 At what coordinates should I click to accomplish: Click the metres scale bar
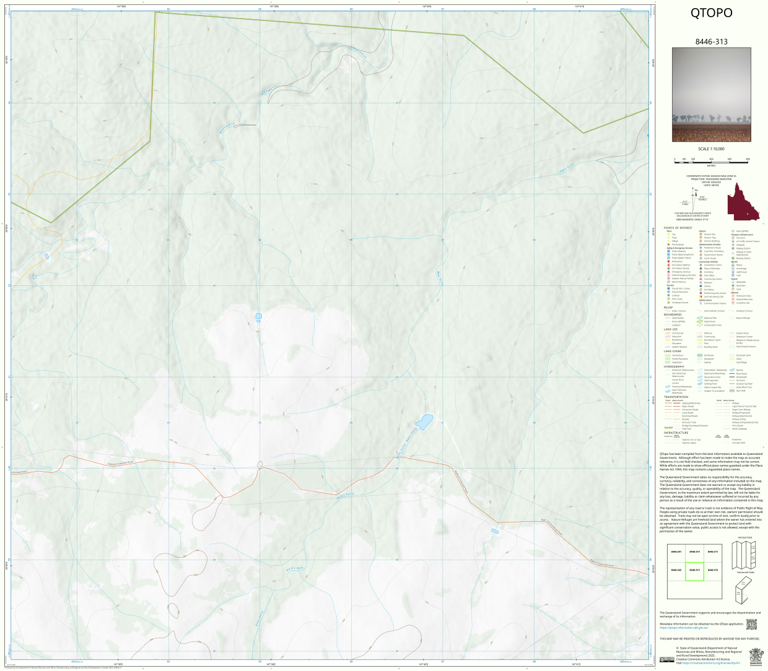tap(711, 161)
